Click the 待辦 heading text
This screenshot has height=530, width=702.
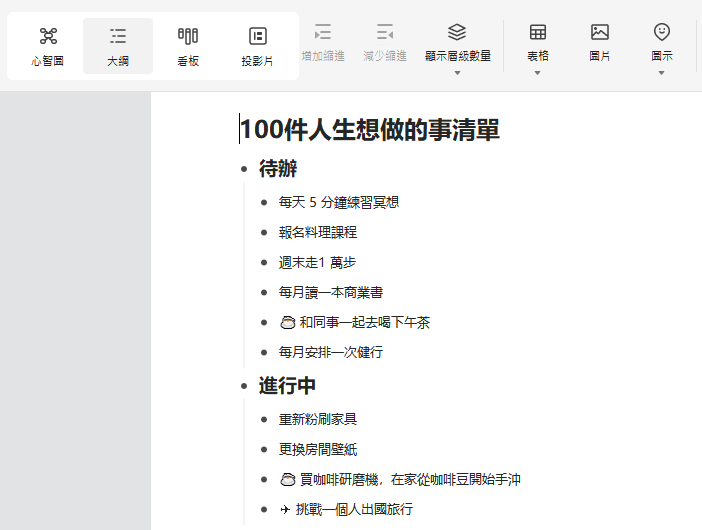278,169
